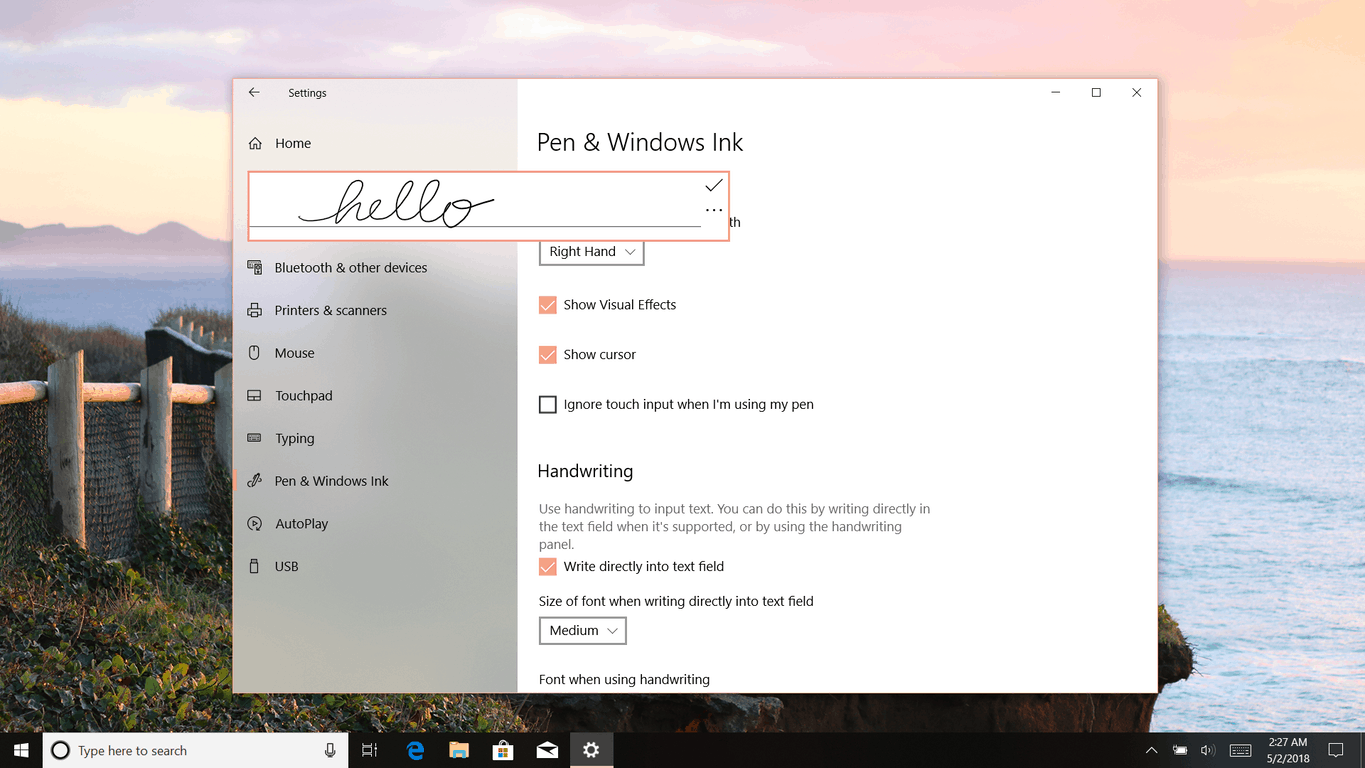Launch Microsoft Edge from taskbar
This screenshot has width=1365, height=768.
tap(415, 750)
